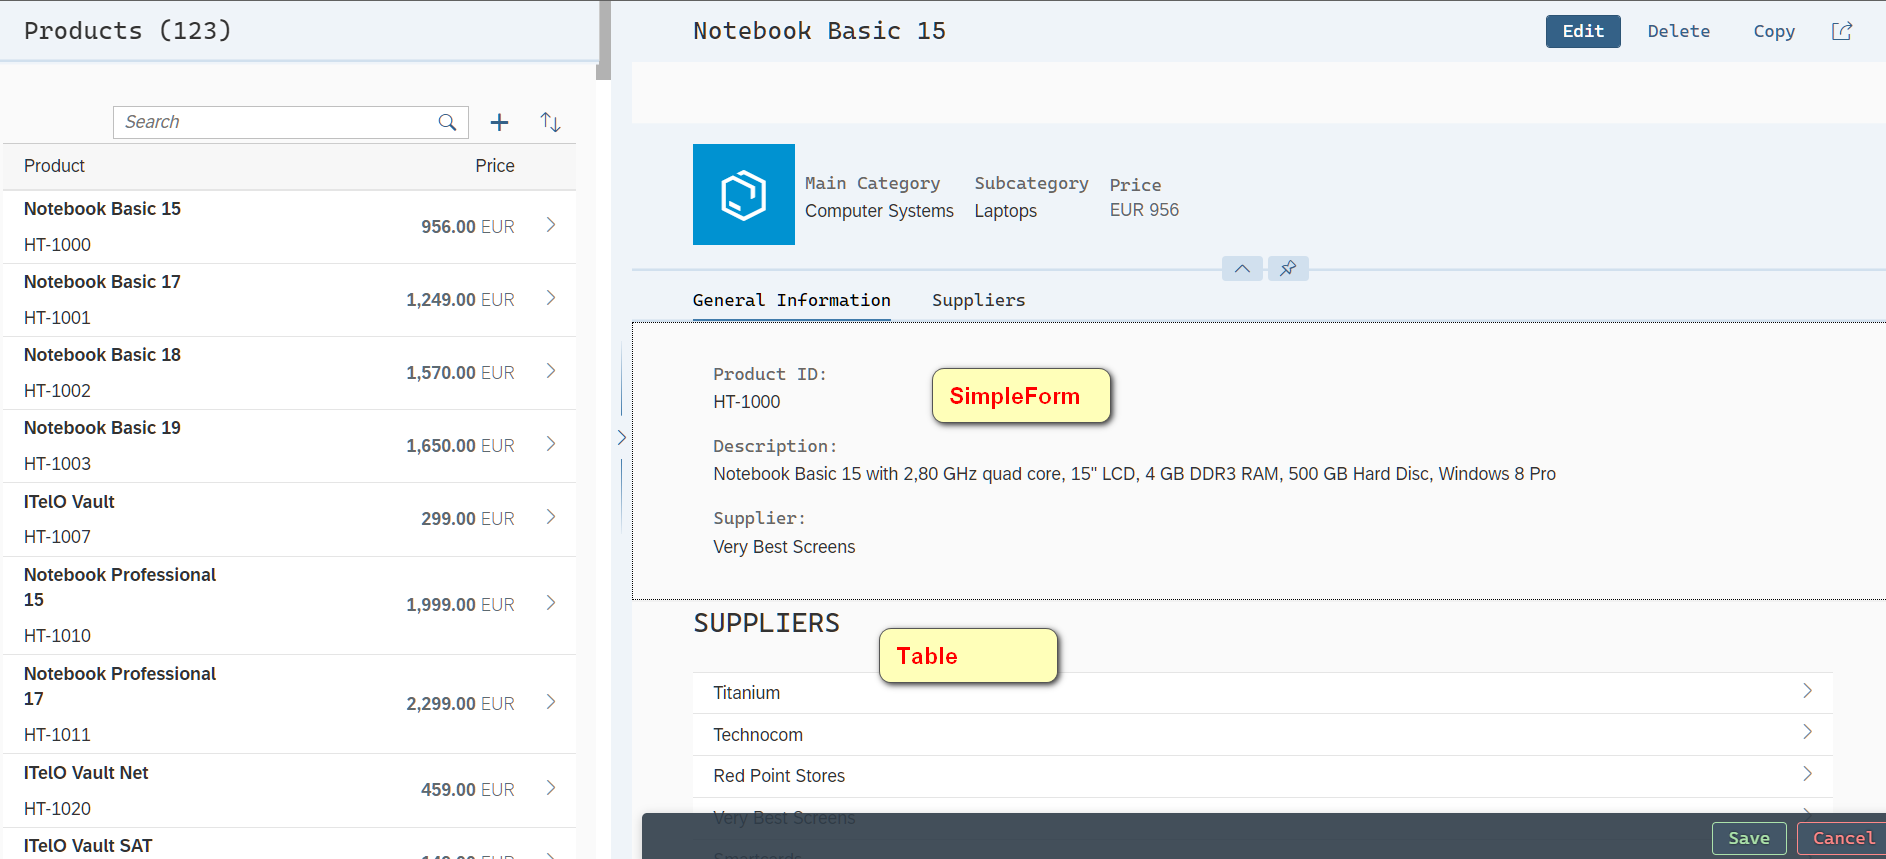Select Notebook Basic 18 product name
The width and height of the screenshot is (1886, 859).
coord(102,355)
